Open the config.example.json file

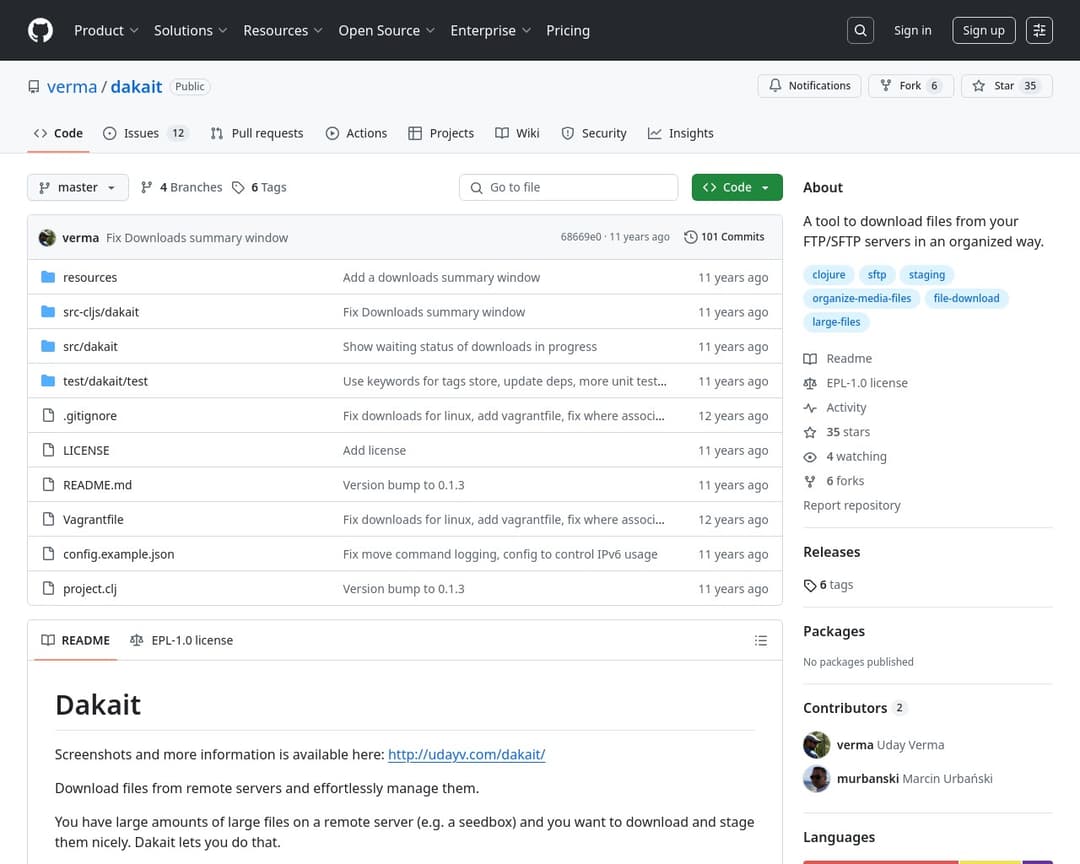pyautogui.click(x=118, y=554)
